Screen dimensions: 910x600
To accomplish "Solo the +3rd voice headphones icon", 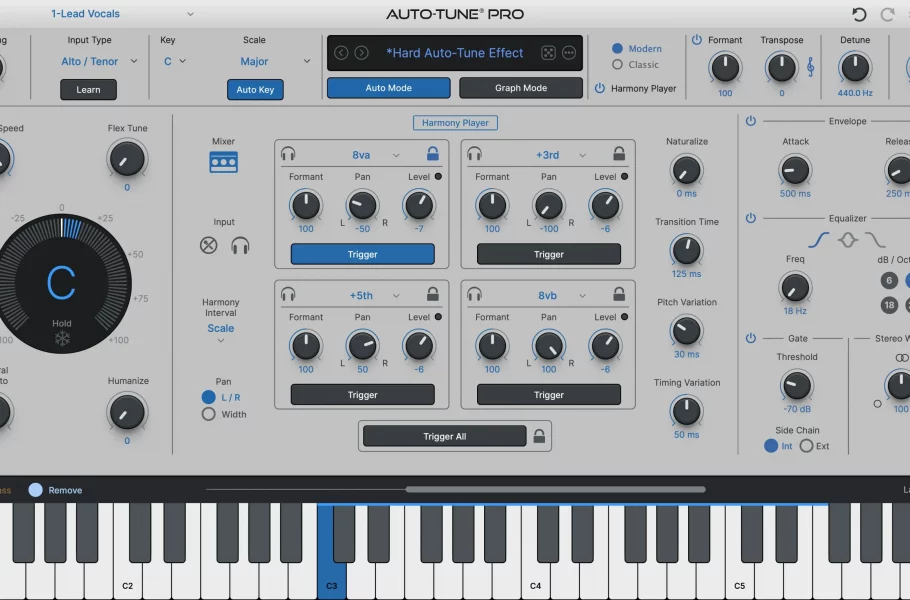I will [x=474, y=154].
